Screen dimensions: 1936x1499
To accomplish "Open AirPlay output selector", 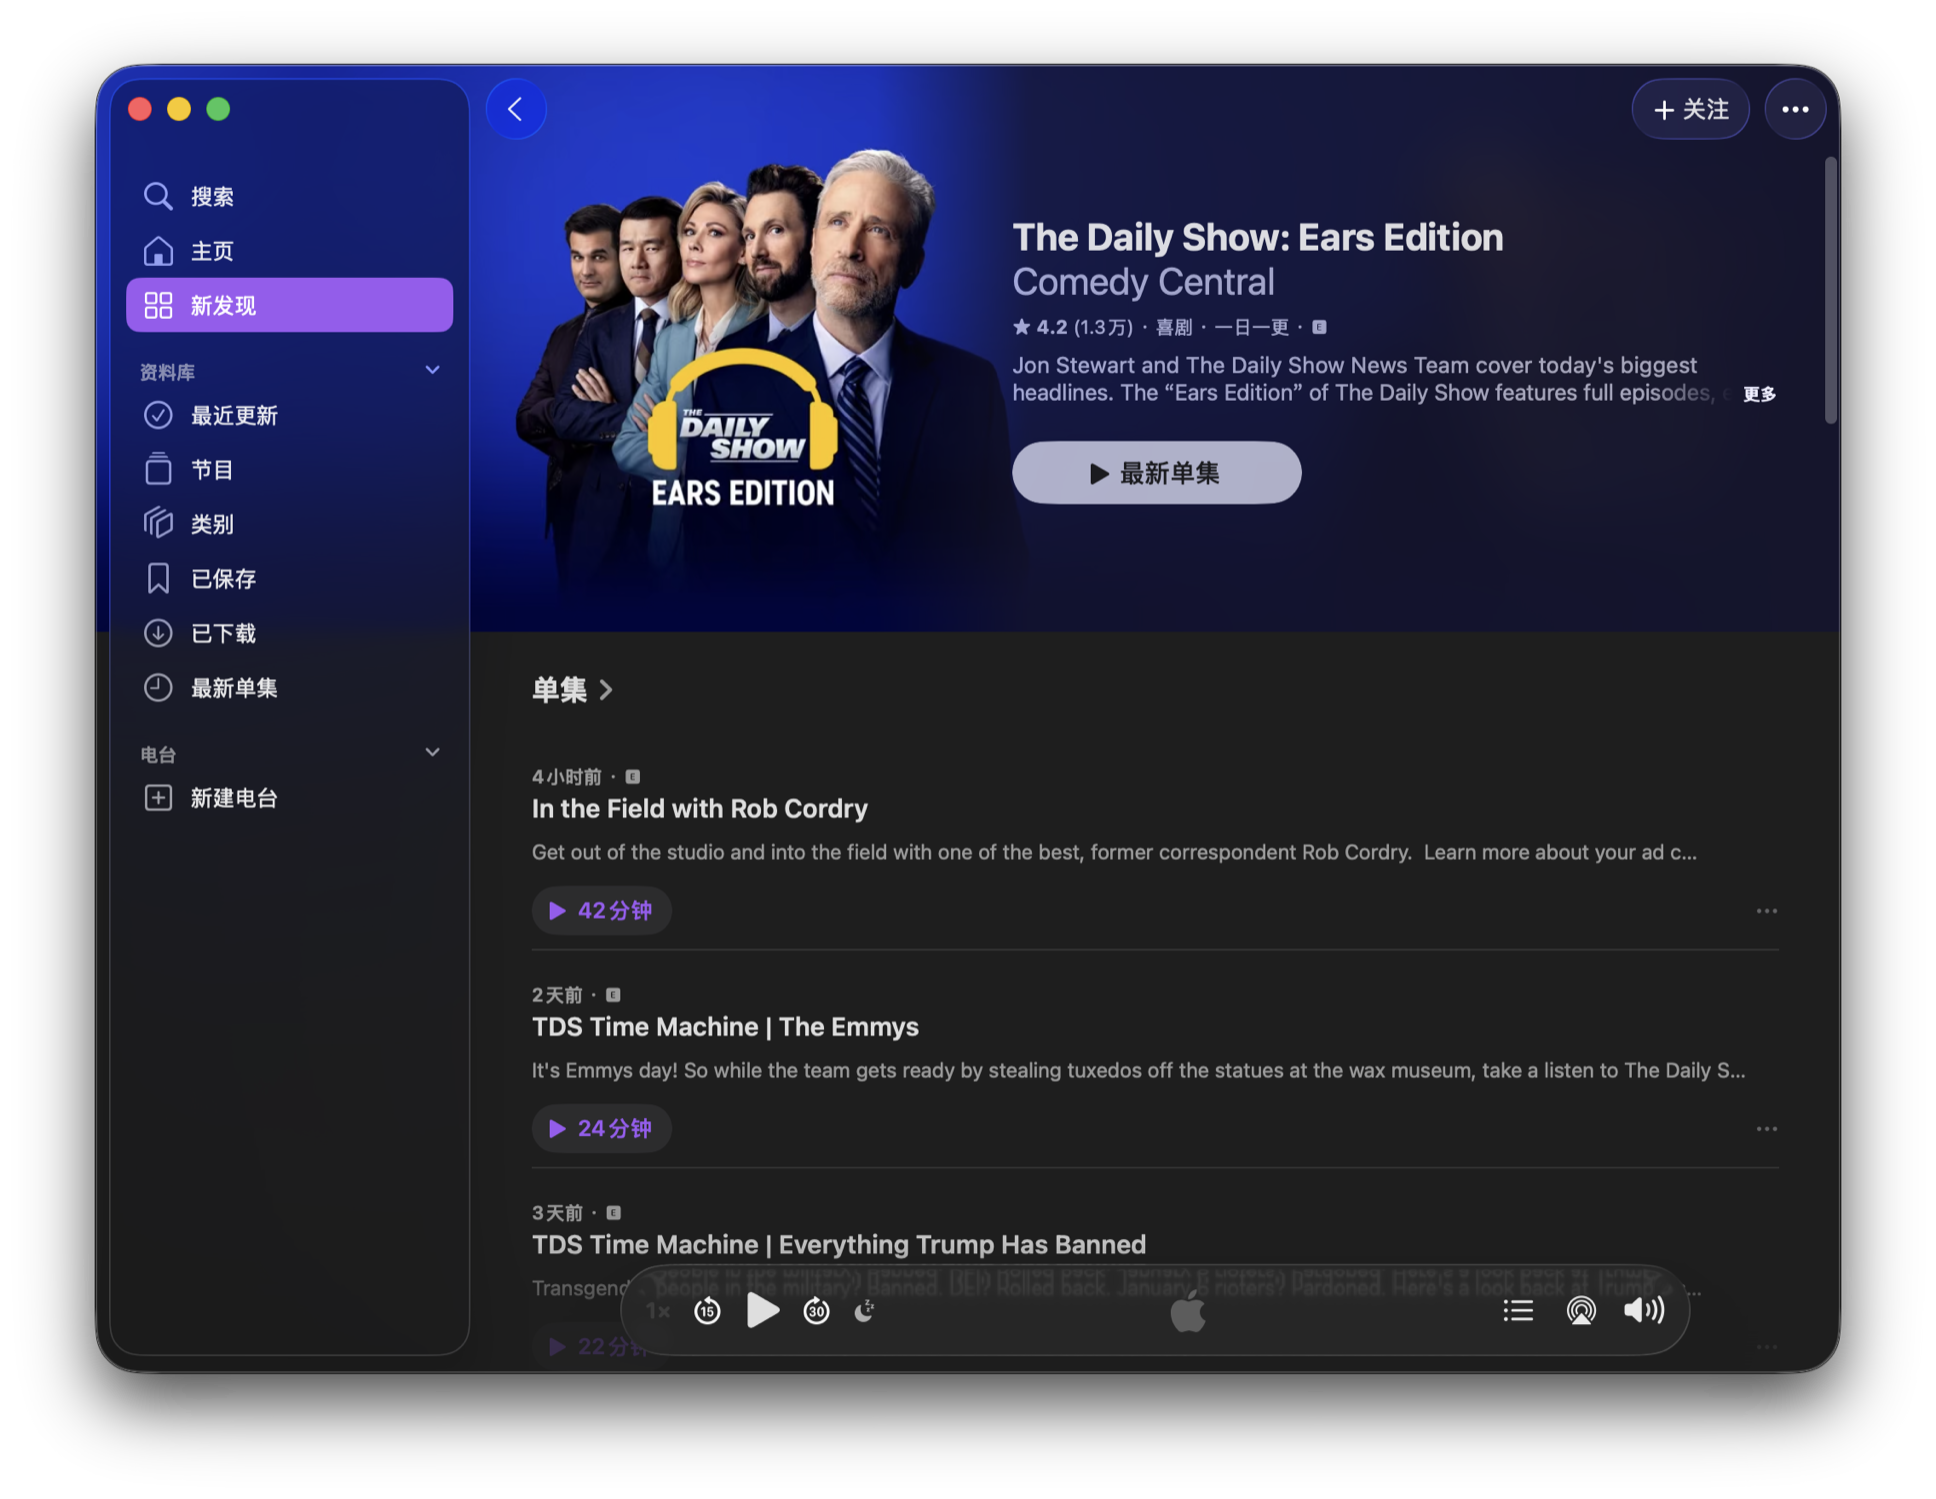I will tap(1581, 1310).
